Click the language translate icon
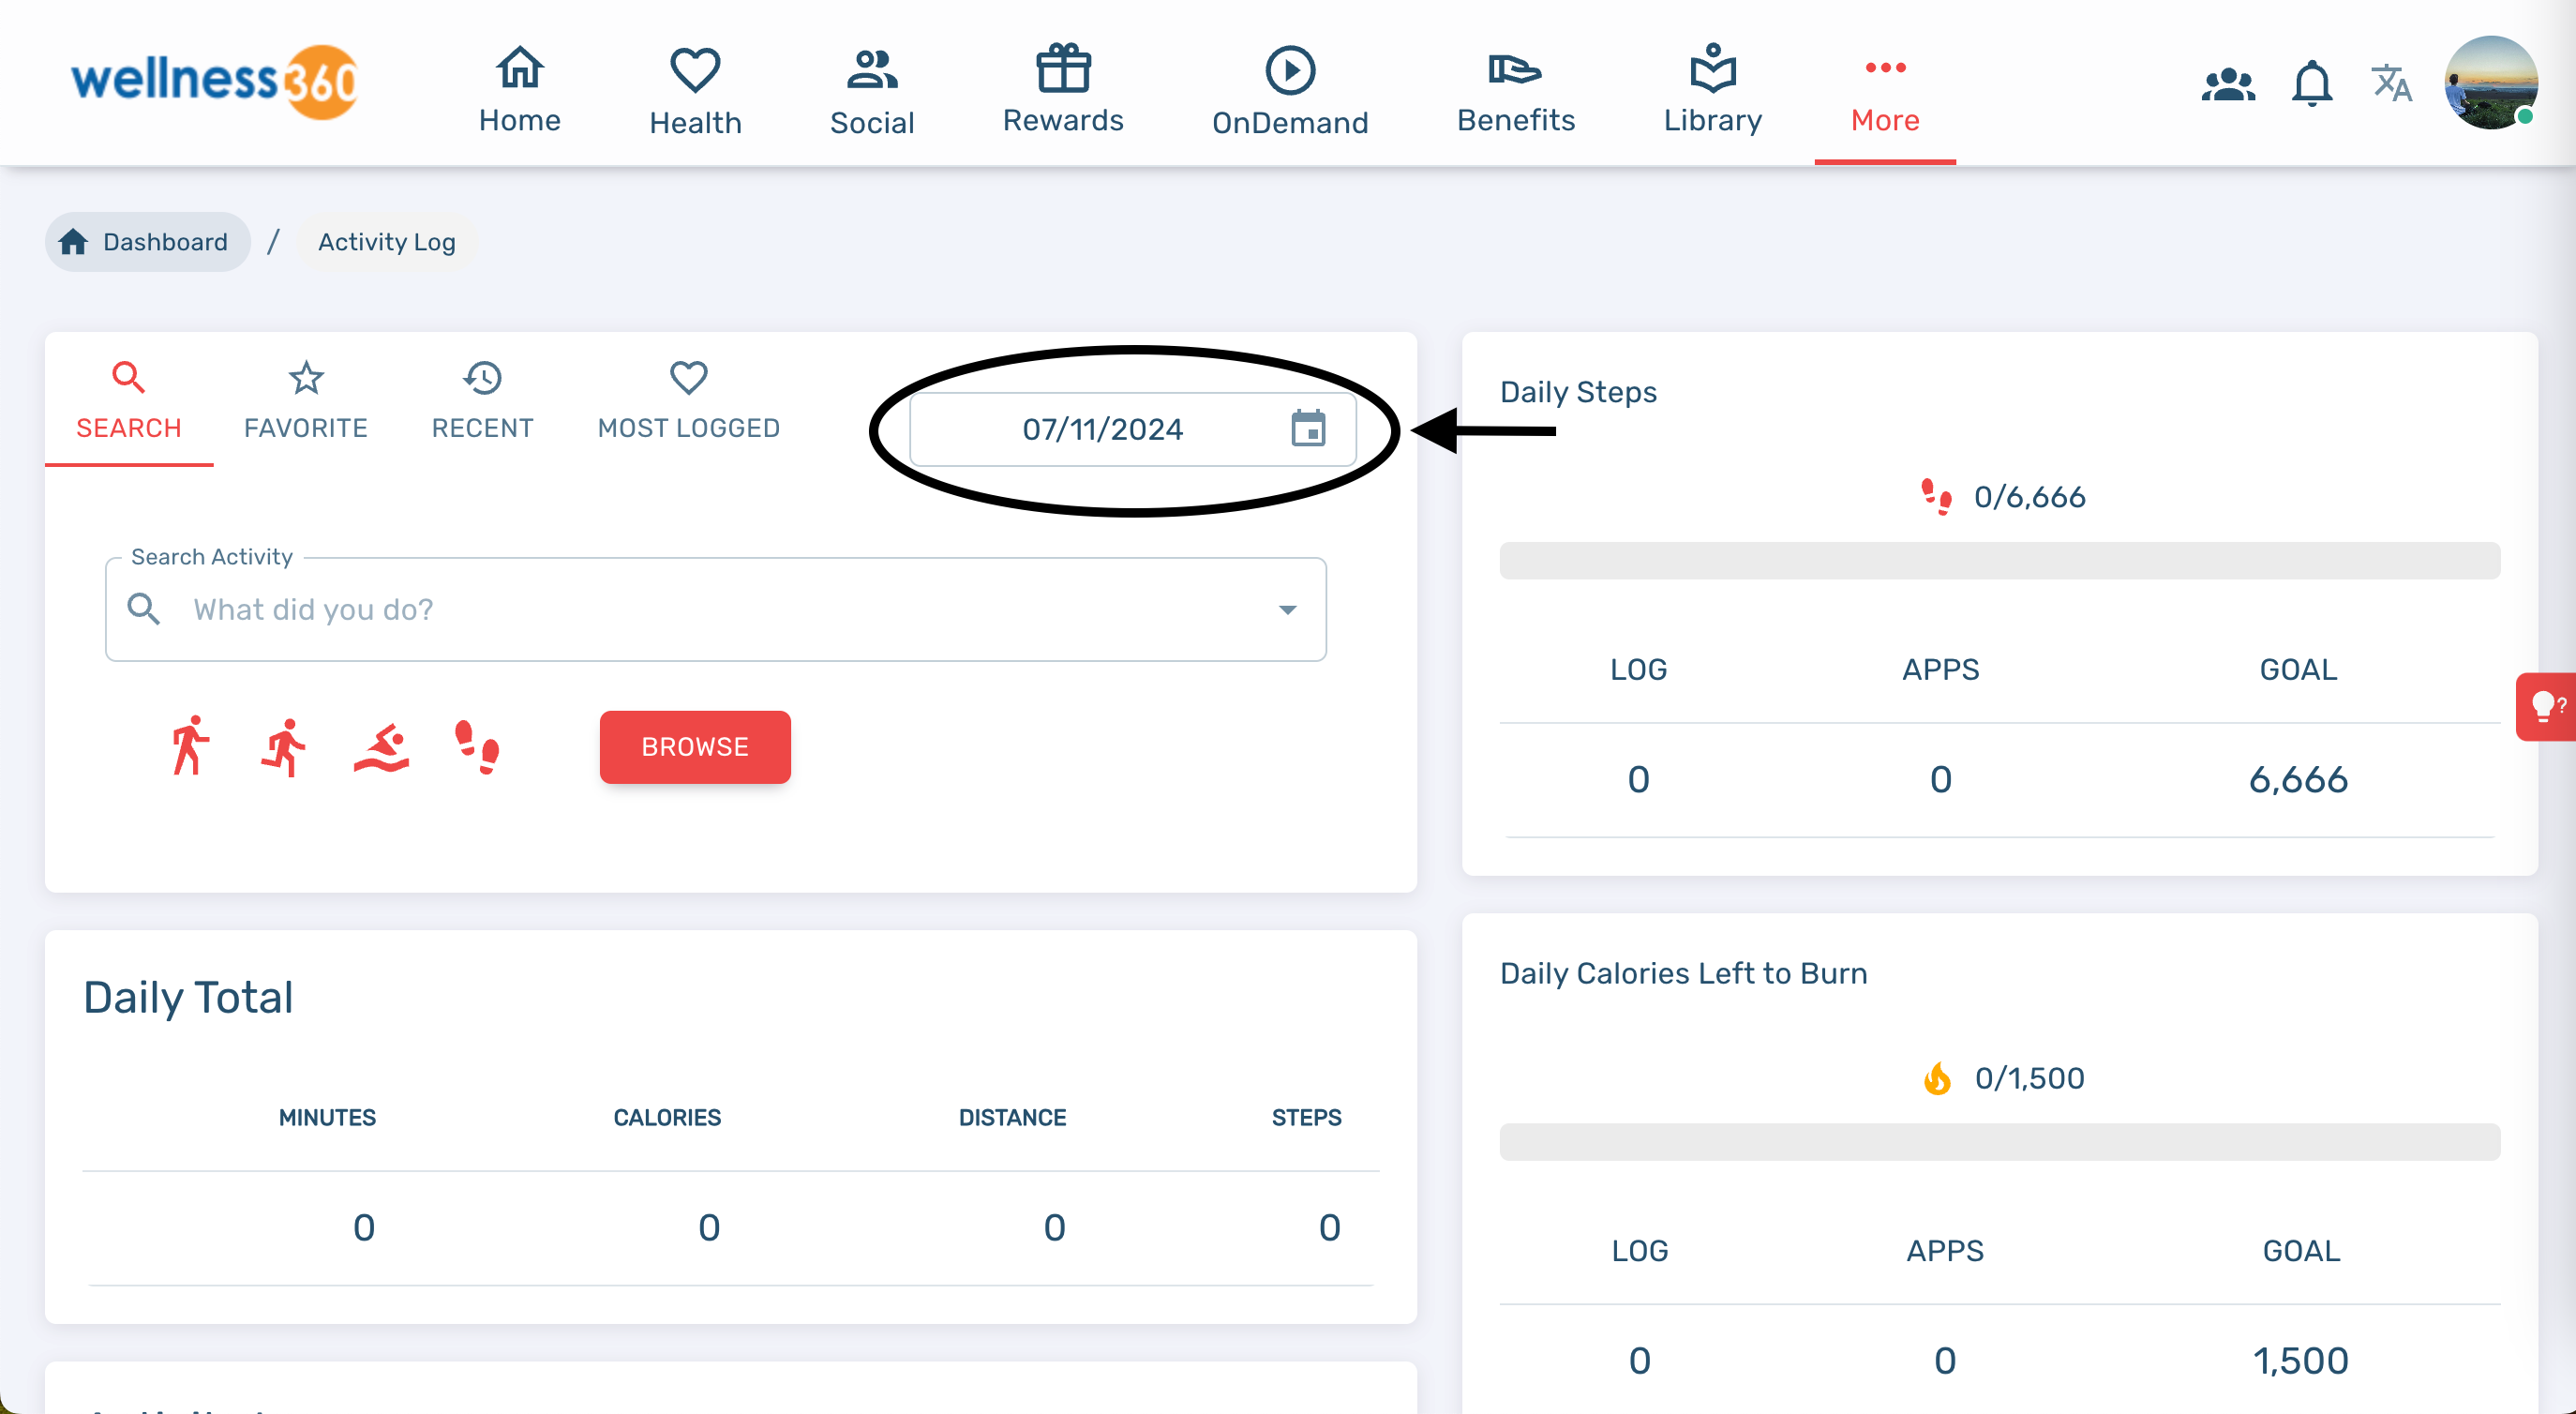 pos(2391,84)
